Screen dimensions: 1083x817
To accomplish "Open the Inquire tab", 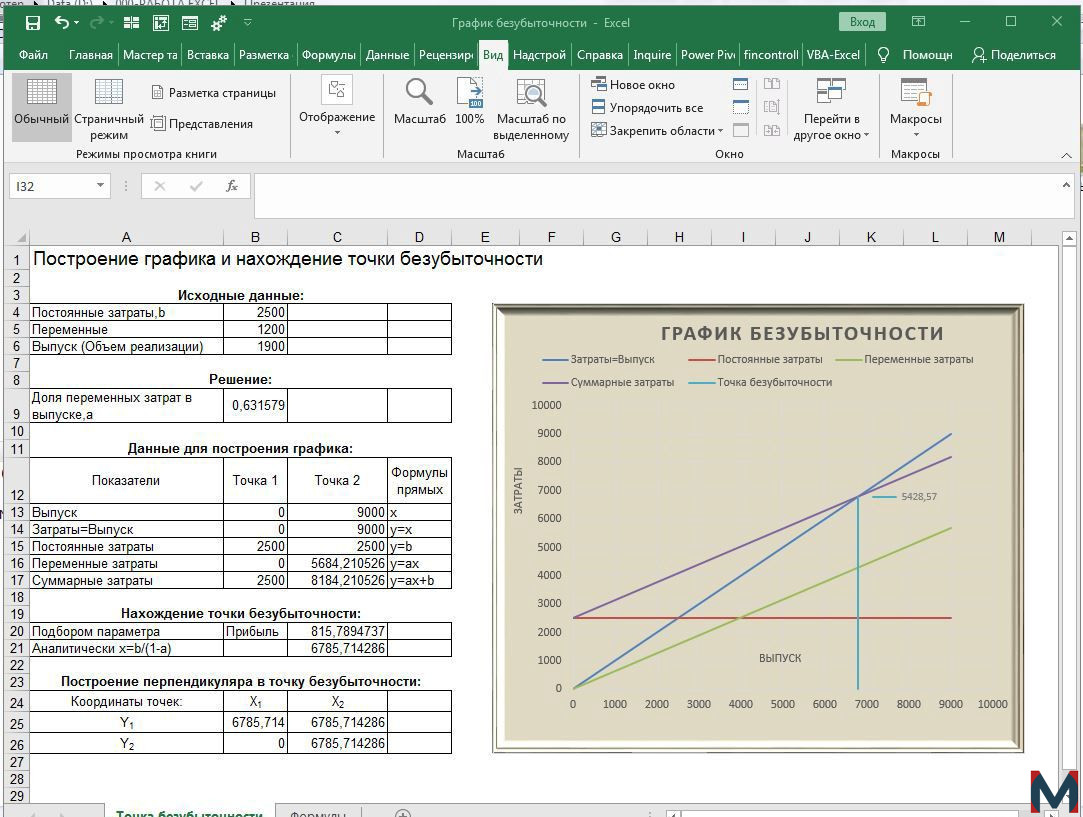I will click(652, 55).
